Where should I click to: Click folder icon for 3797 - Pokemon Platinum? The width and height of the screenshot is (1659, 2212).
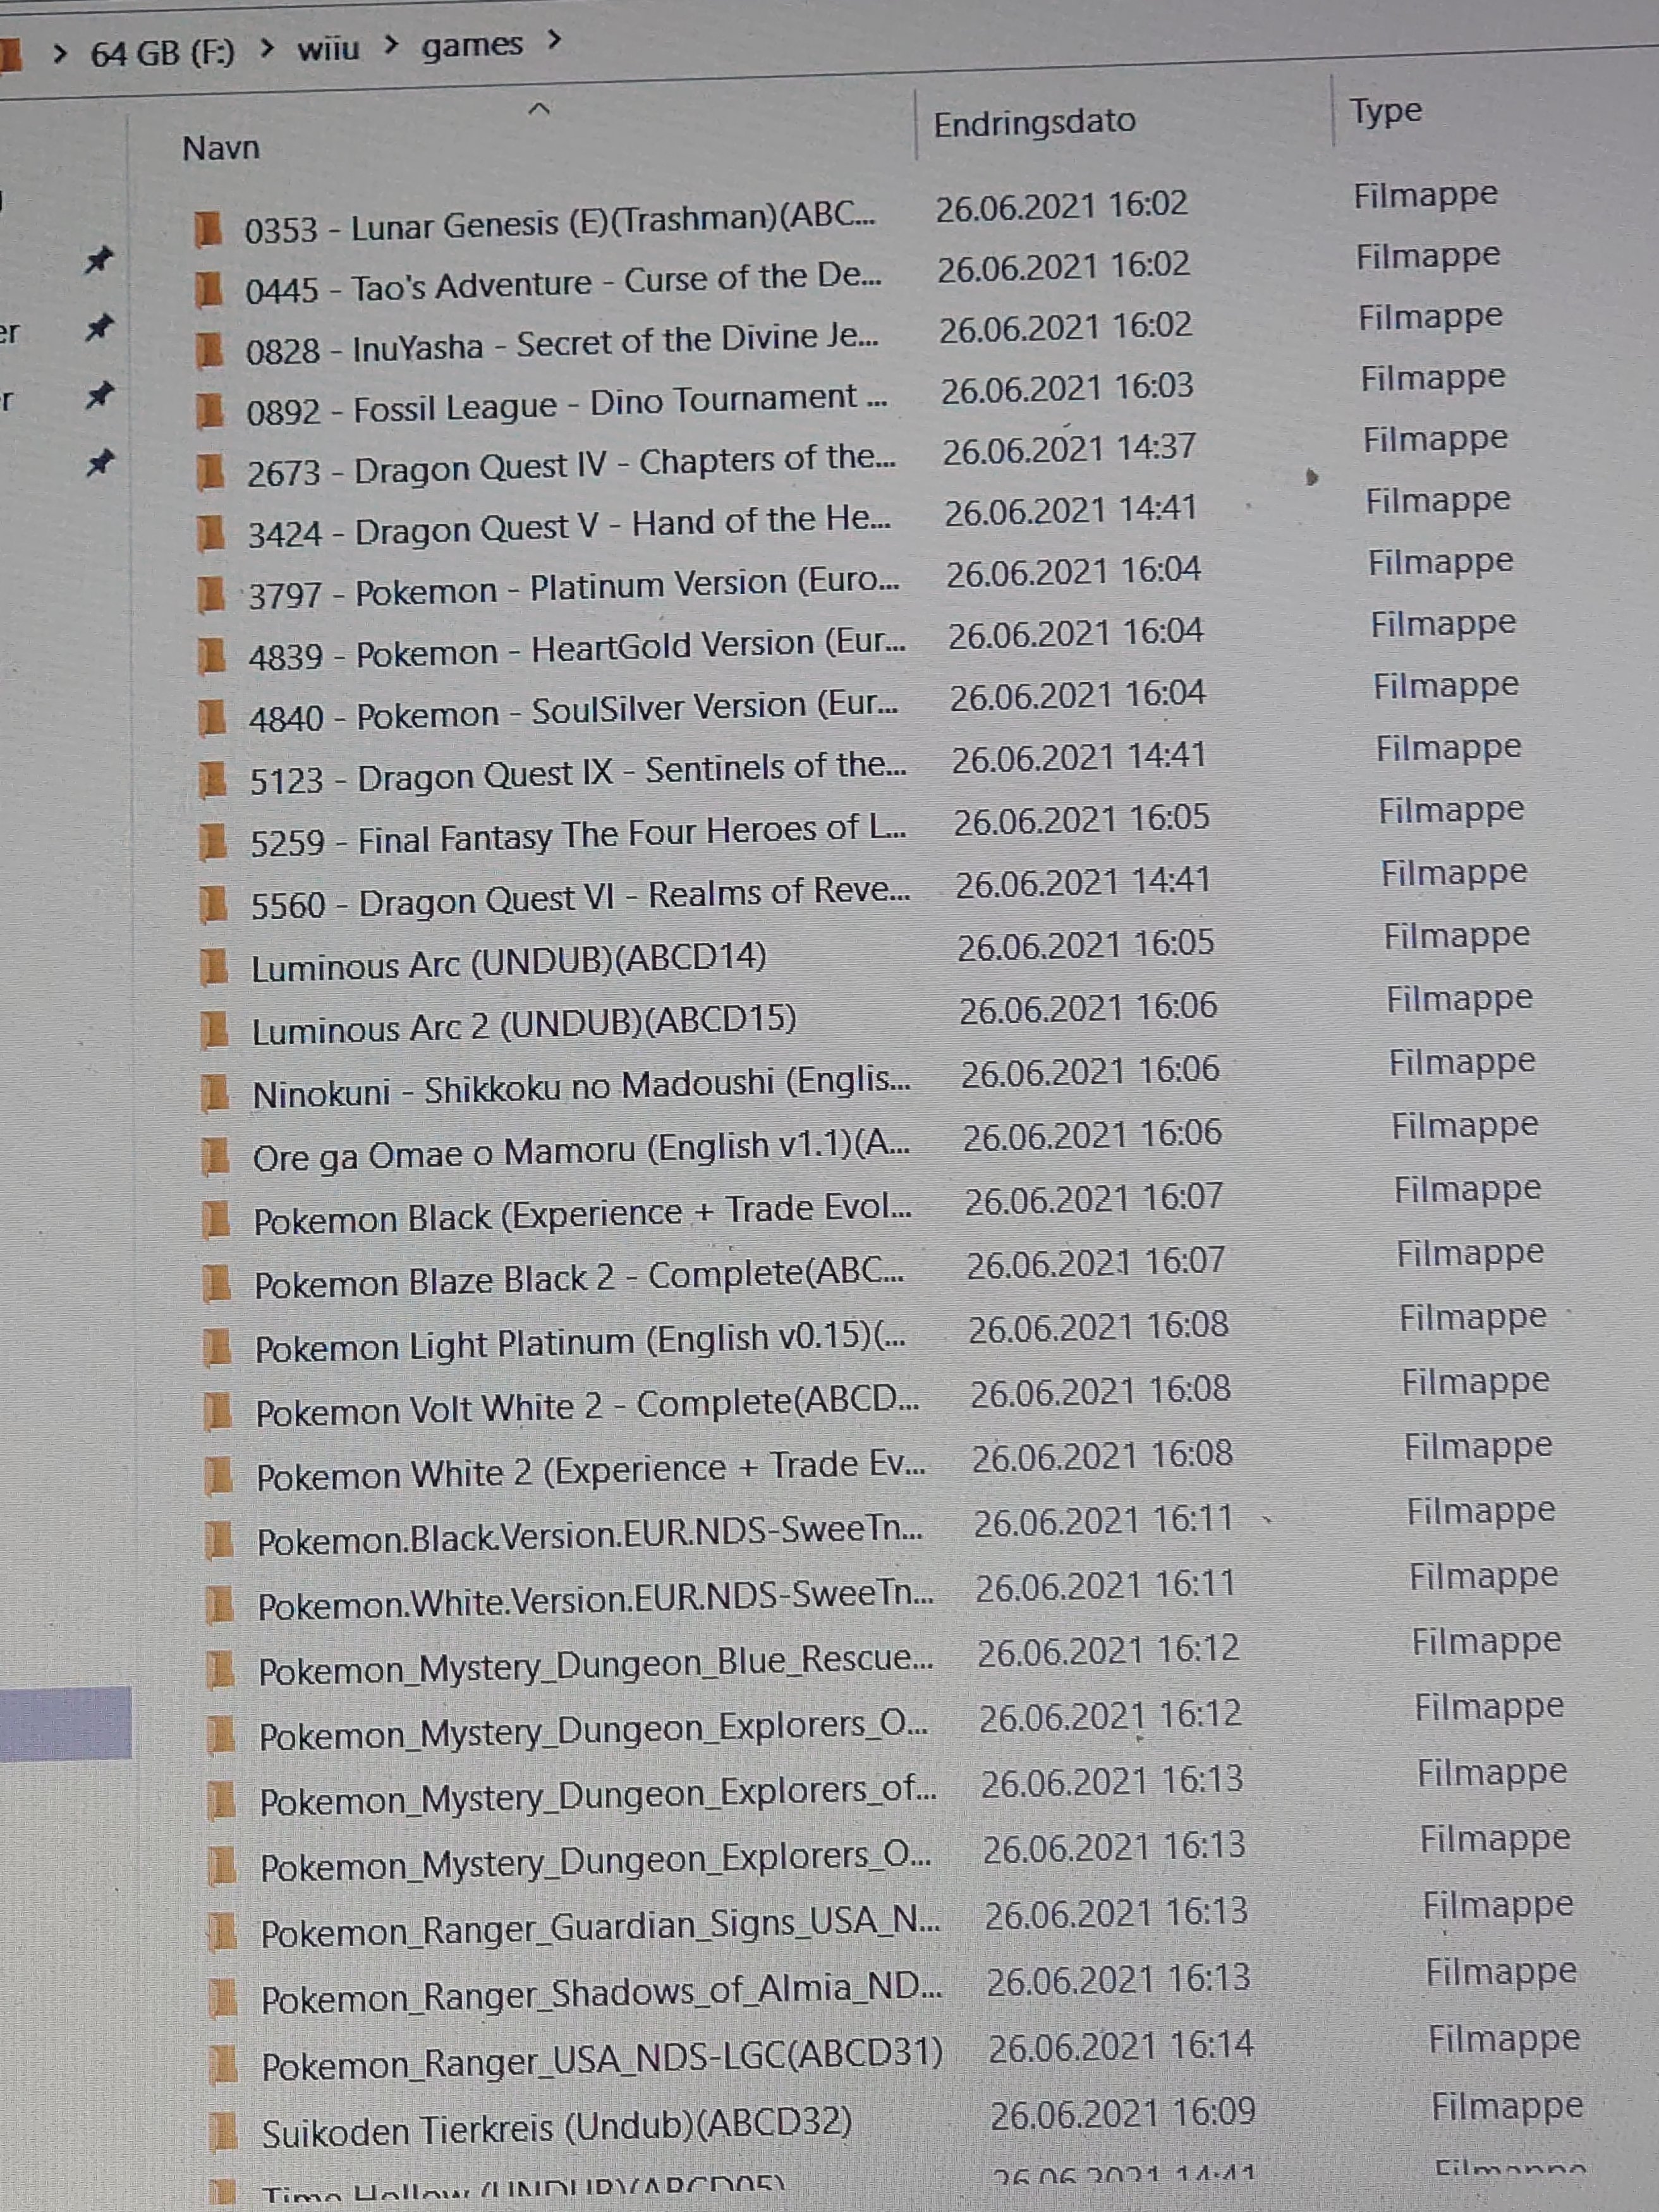pyautogui.click(x=211, y=595)
